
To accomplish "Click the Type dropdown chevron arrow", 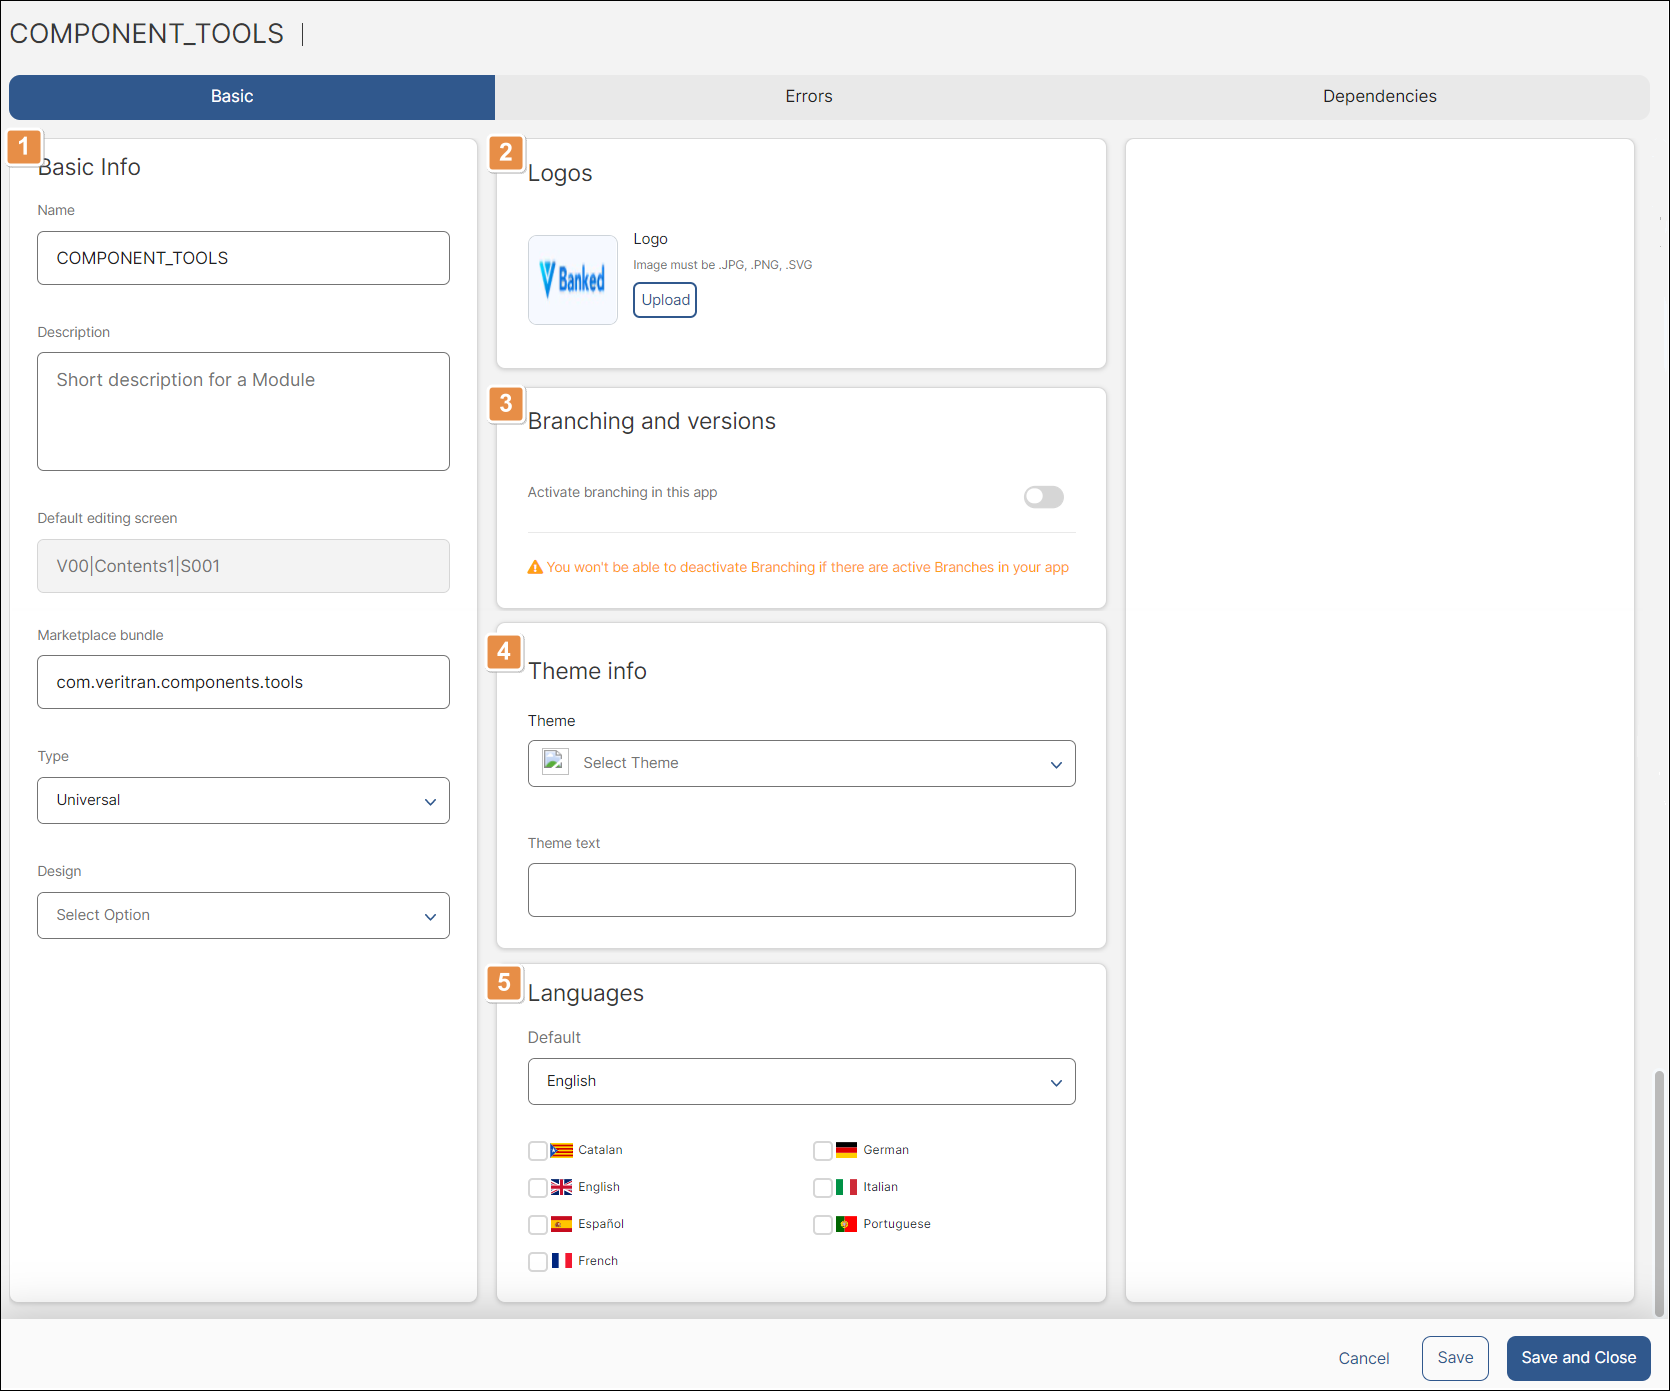I will click(430, 802).
